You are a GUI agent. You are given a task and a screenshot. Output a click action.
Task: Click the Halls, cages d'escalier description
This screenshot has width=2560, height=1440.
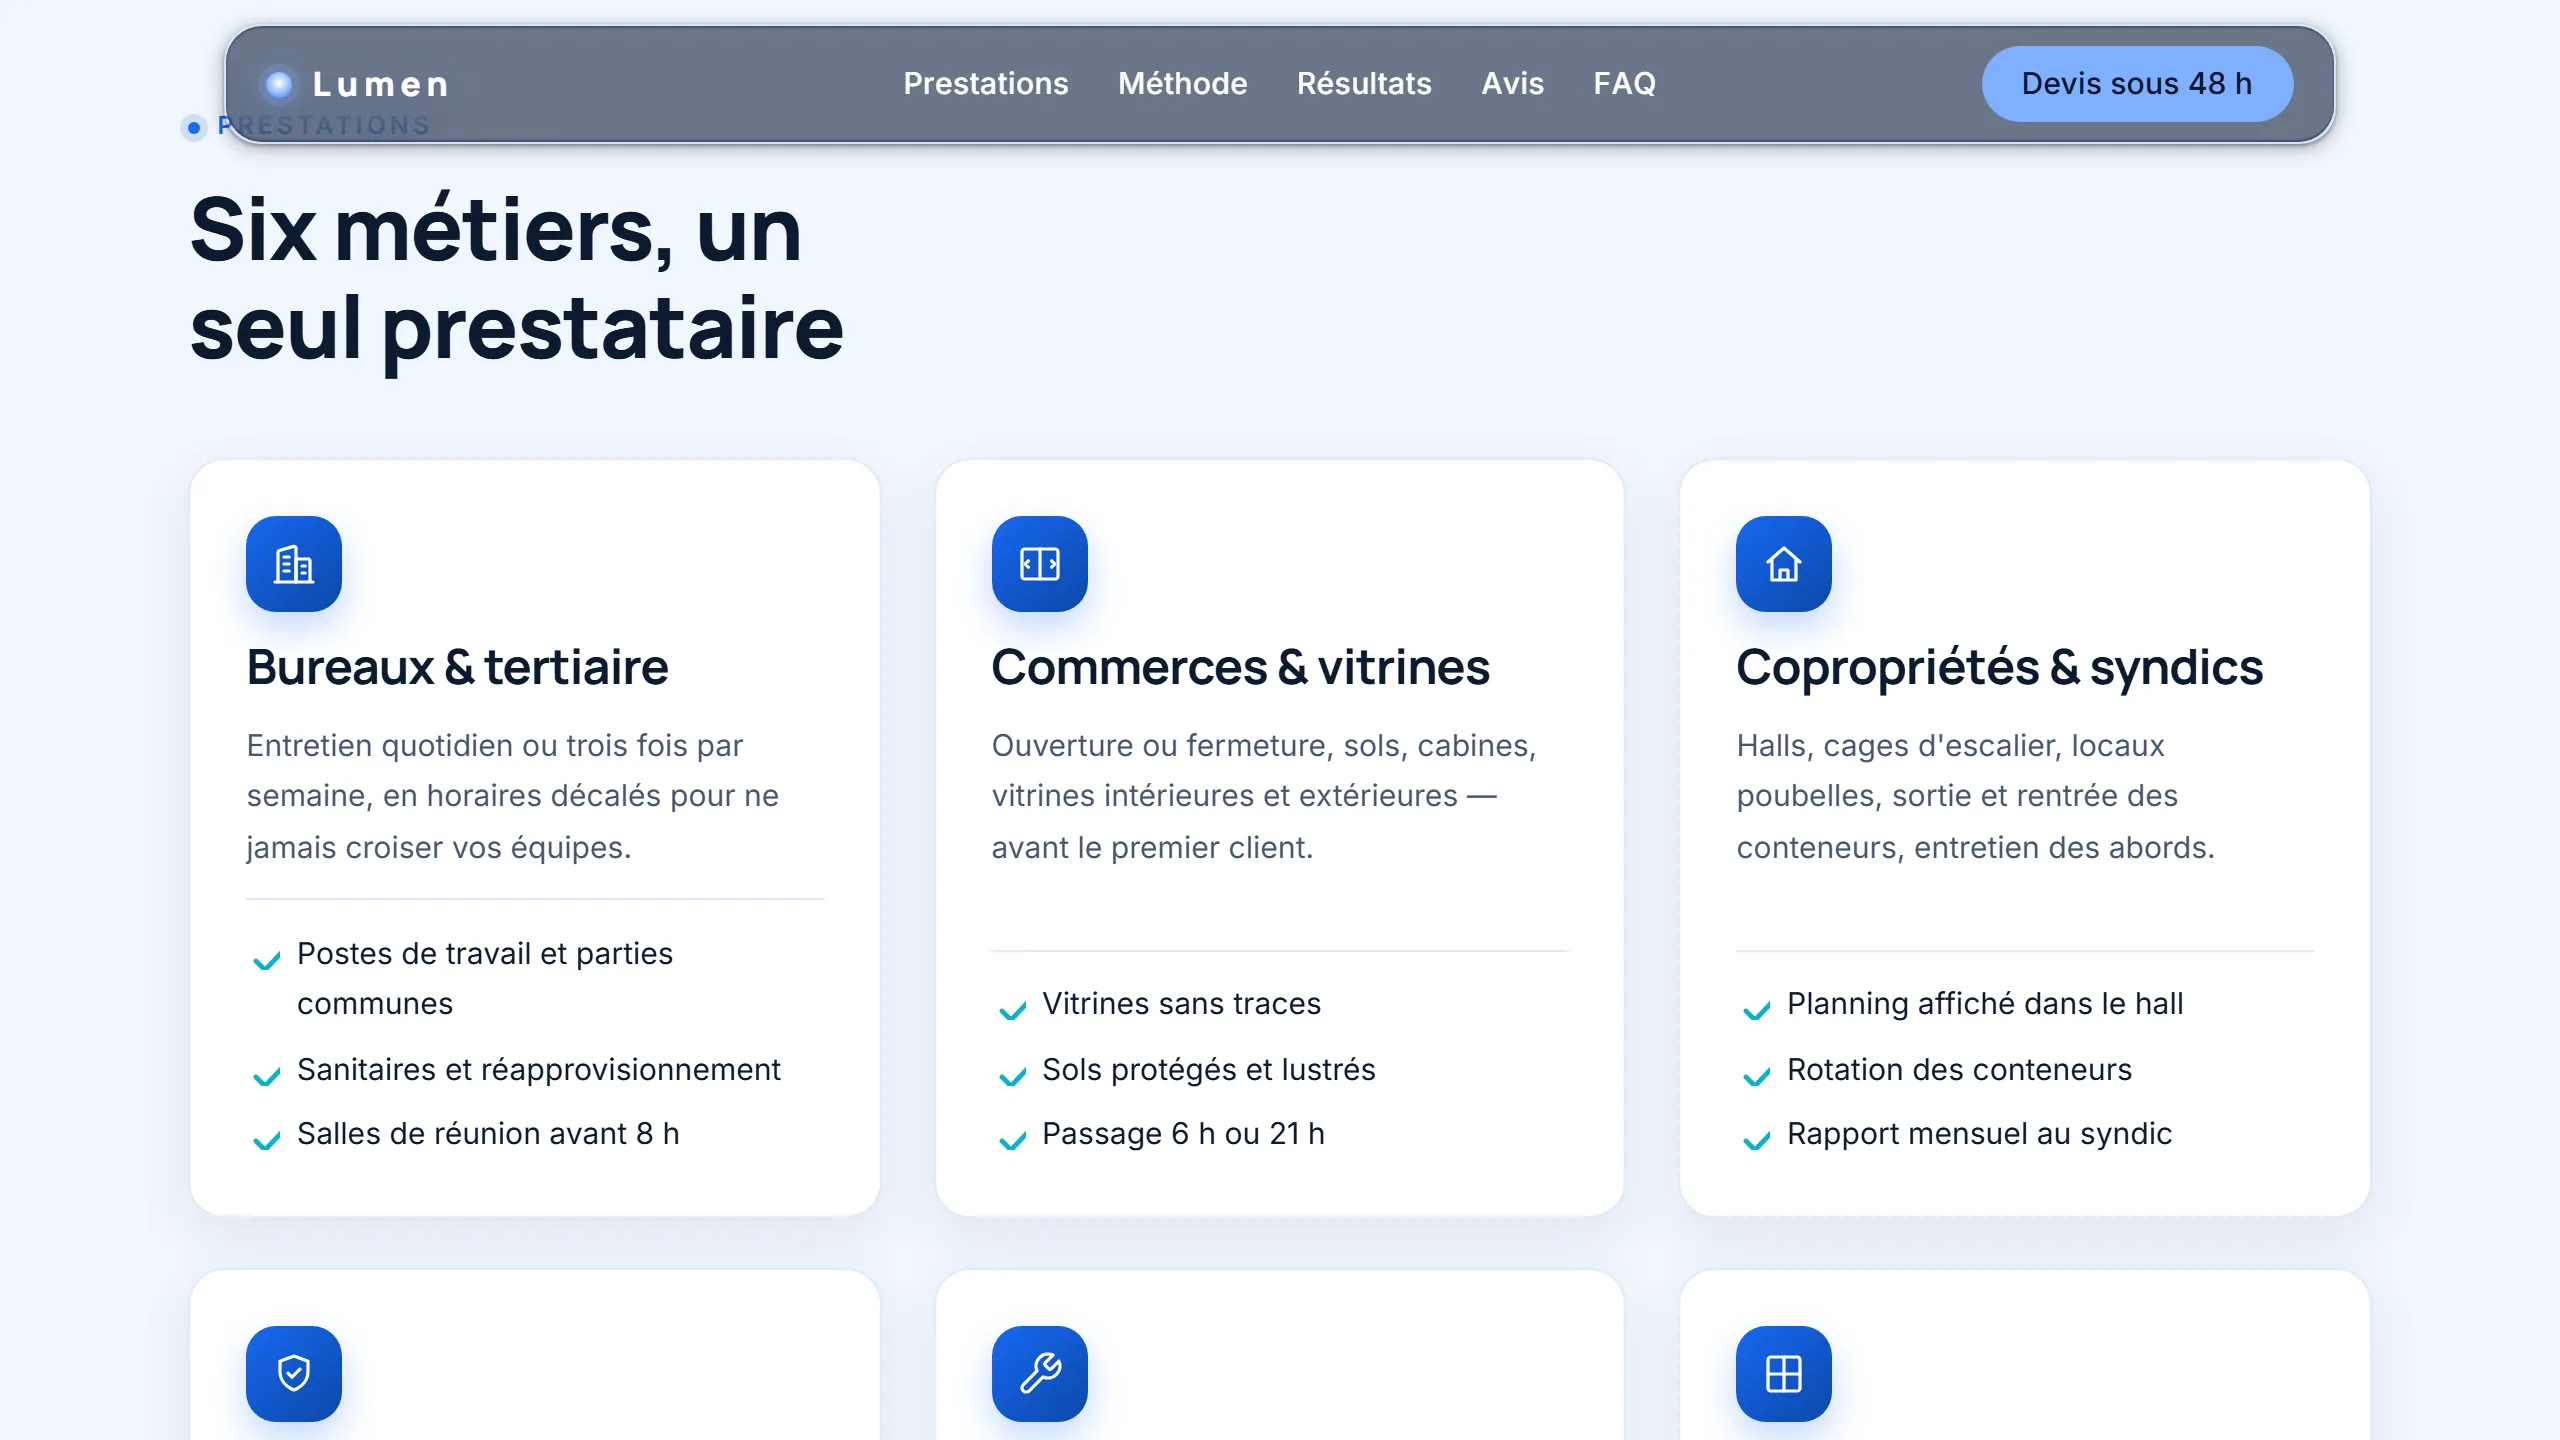tap(1975, 796)
